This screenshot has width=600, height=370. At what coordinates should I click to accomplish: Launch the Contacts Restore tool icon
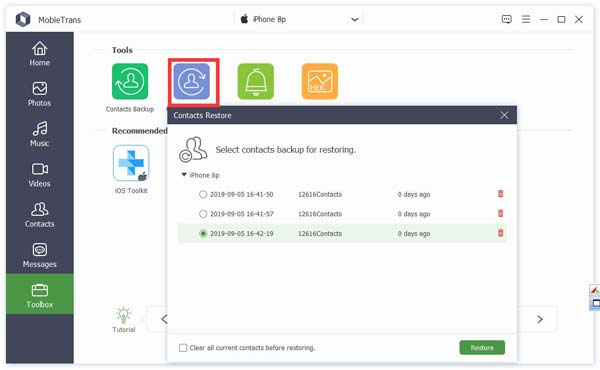coord(192,81)
